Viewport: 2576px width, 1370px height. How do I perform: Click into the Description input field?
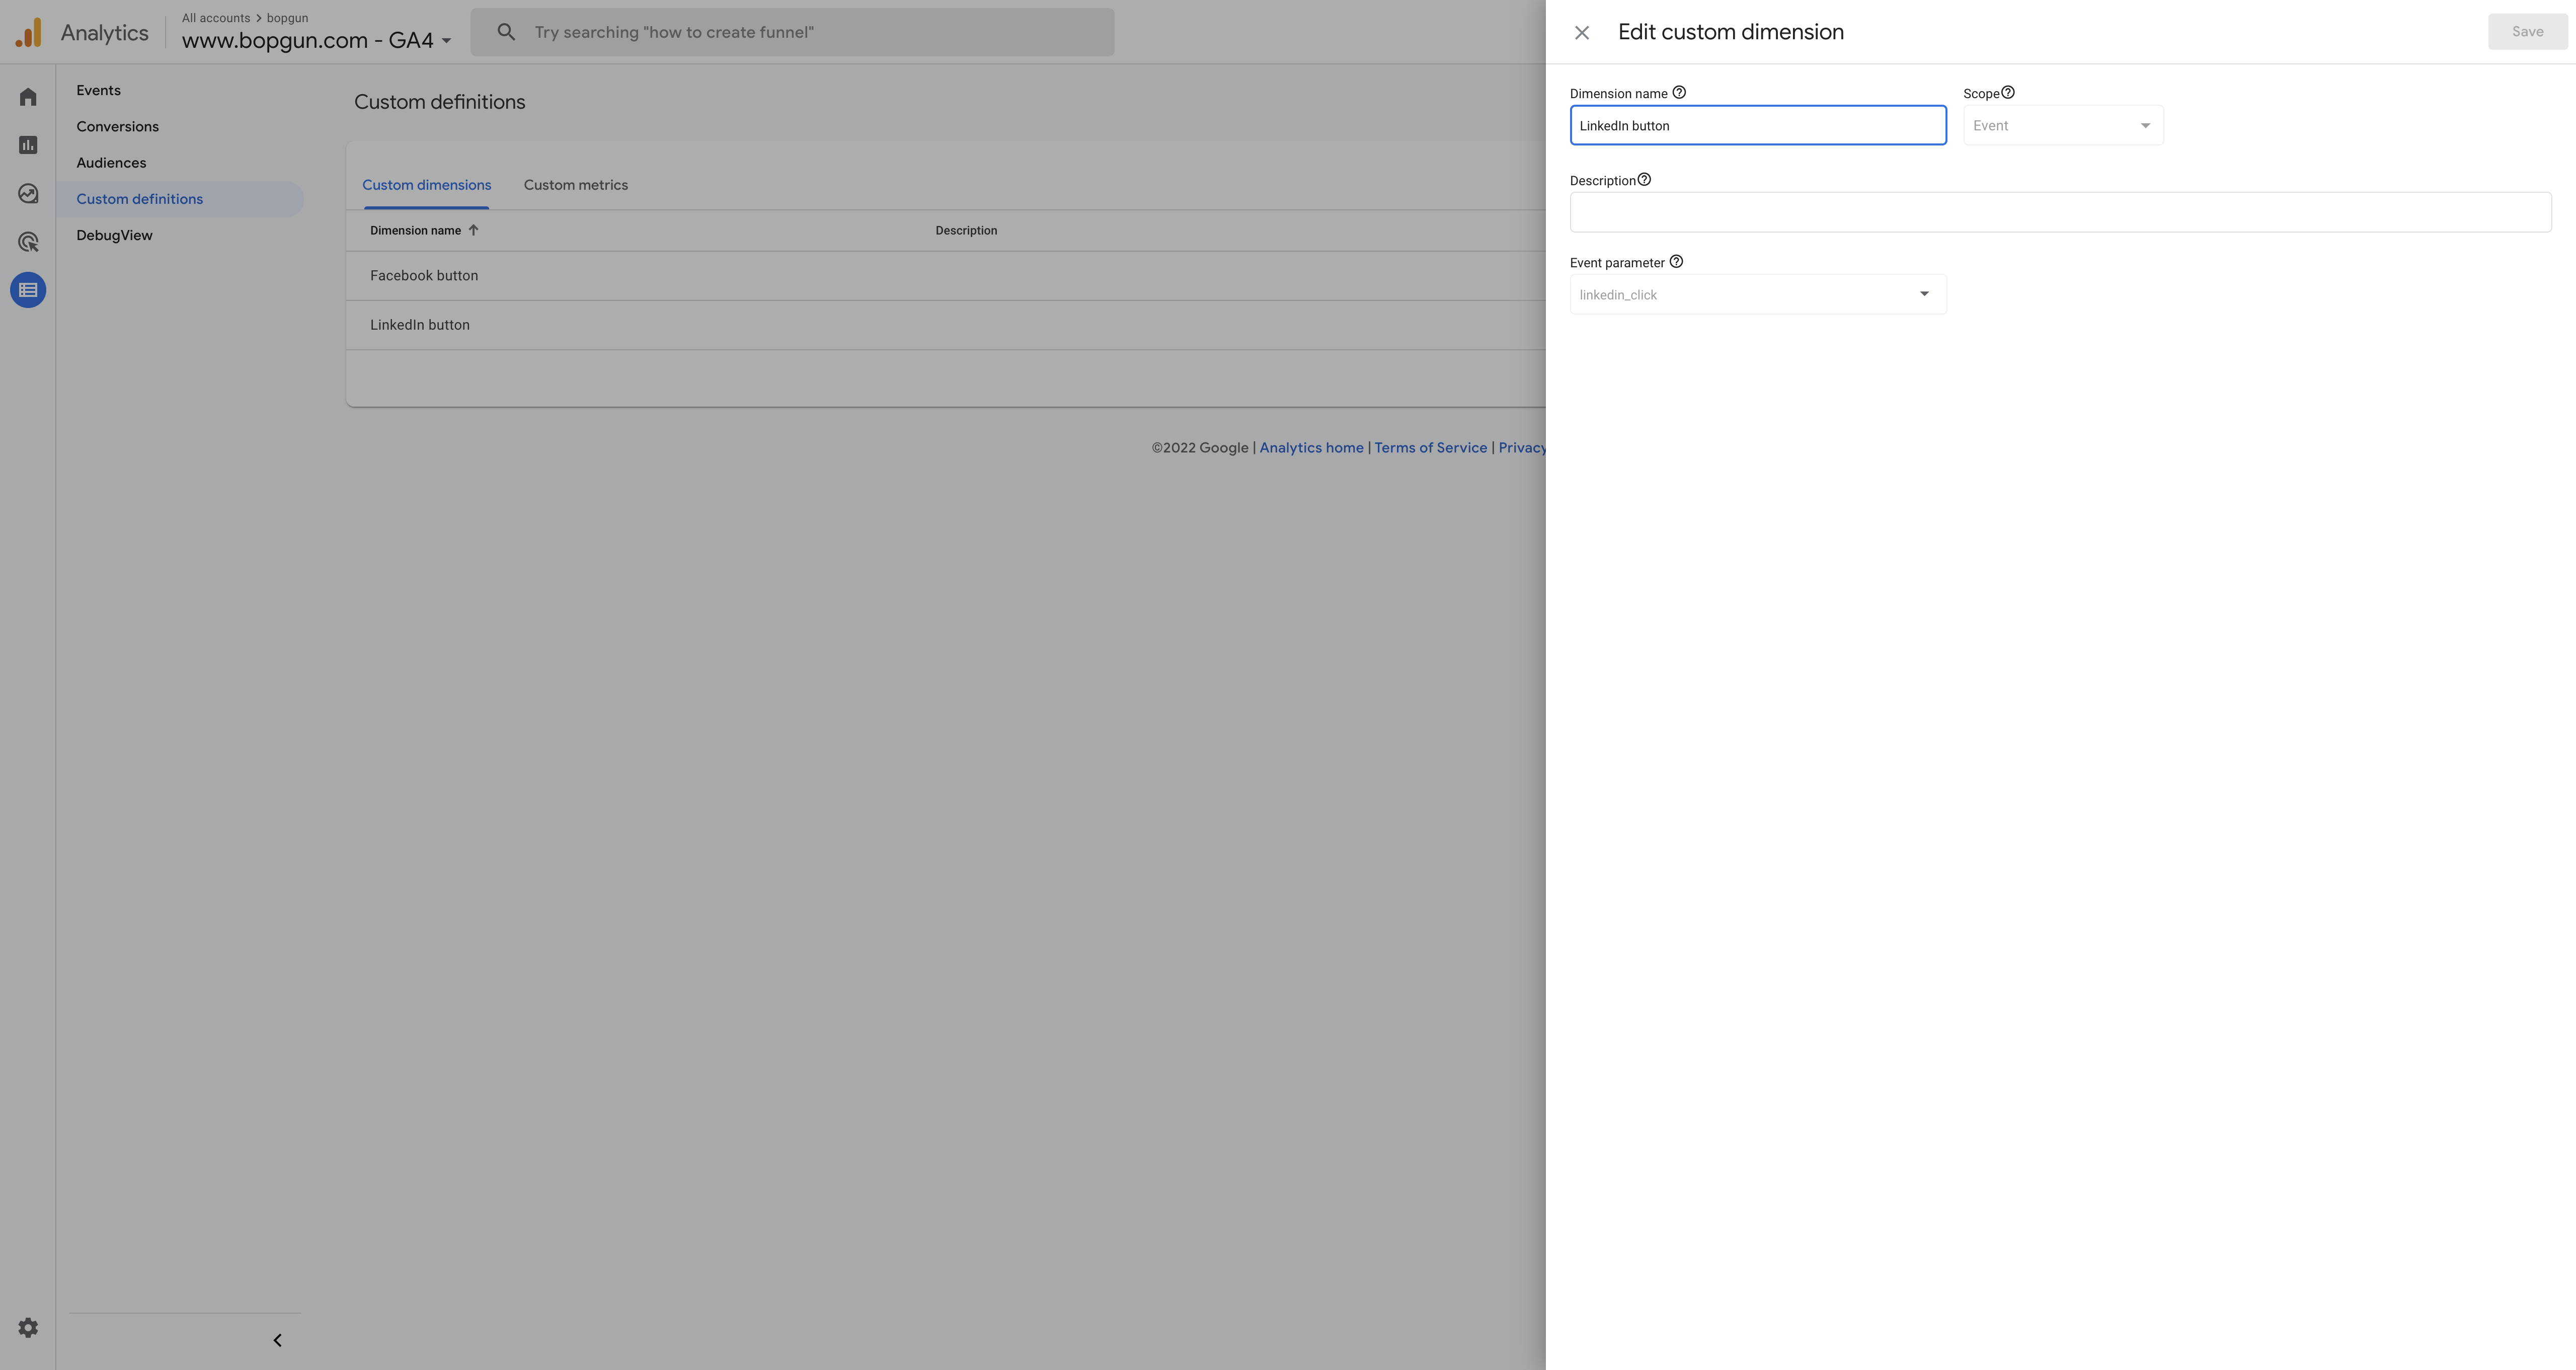(2060, 212)
